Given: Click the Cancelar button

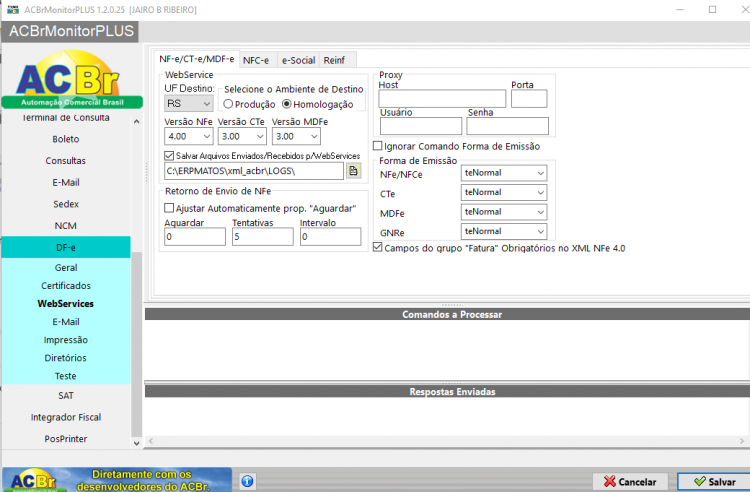Looking at the screenshot, I should coord(630,481).
